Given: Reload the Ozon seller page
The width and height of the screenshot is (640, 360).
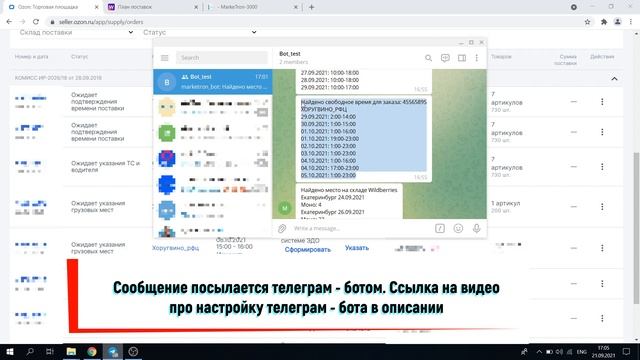Looking at the screenshot, I should (36, 22).
